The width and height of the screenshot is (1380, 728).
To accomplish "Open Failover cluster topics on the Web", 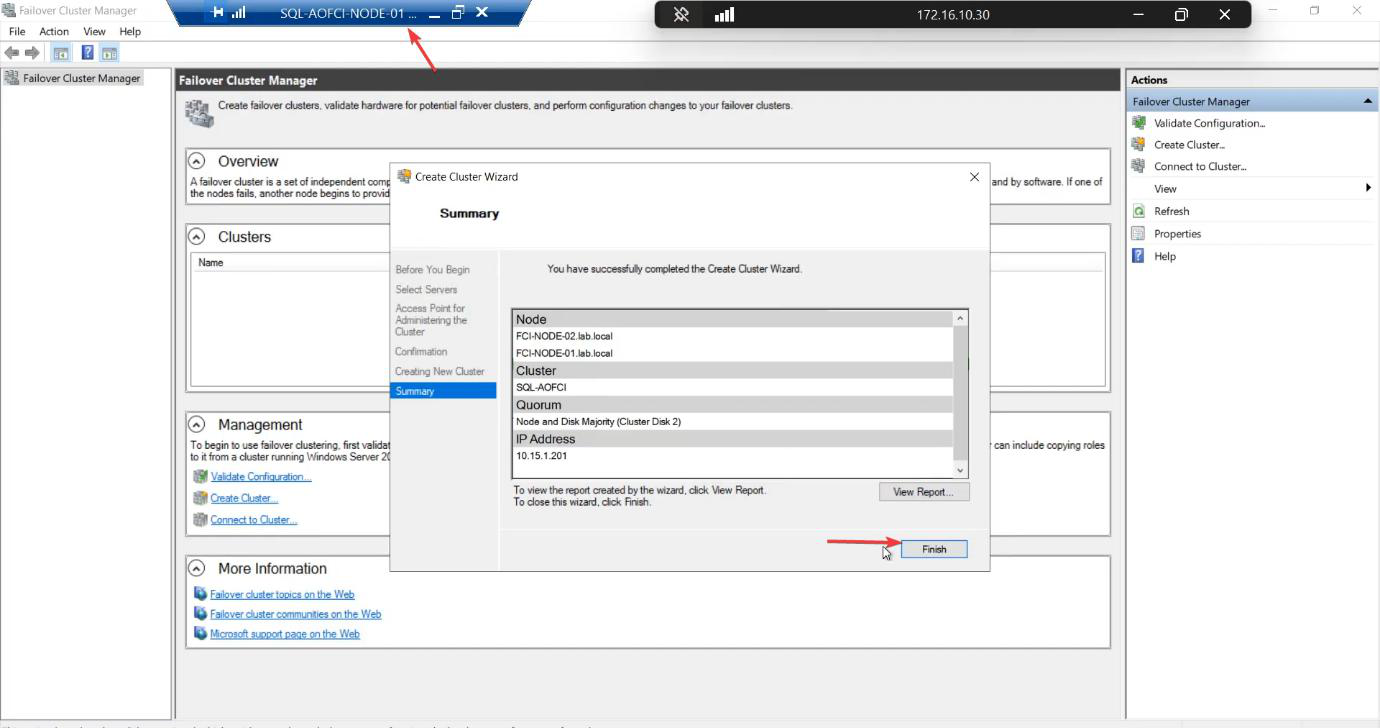I will [282, 594].
